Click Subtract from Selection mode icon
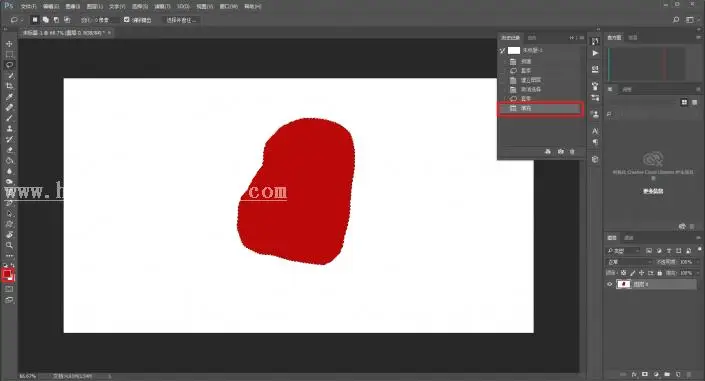 coord(56,20)
